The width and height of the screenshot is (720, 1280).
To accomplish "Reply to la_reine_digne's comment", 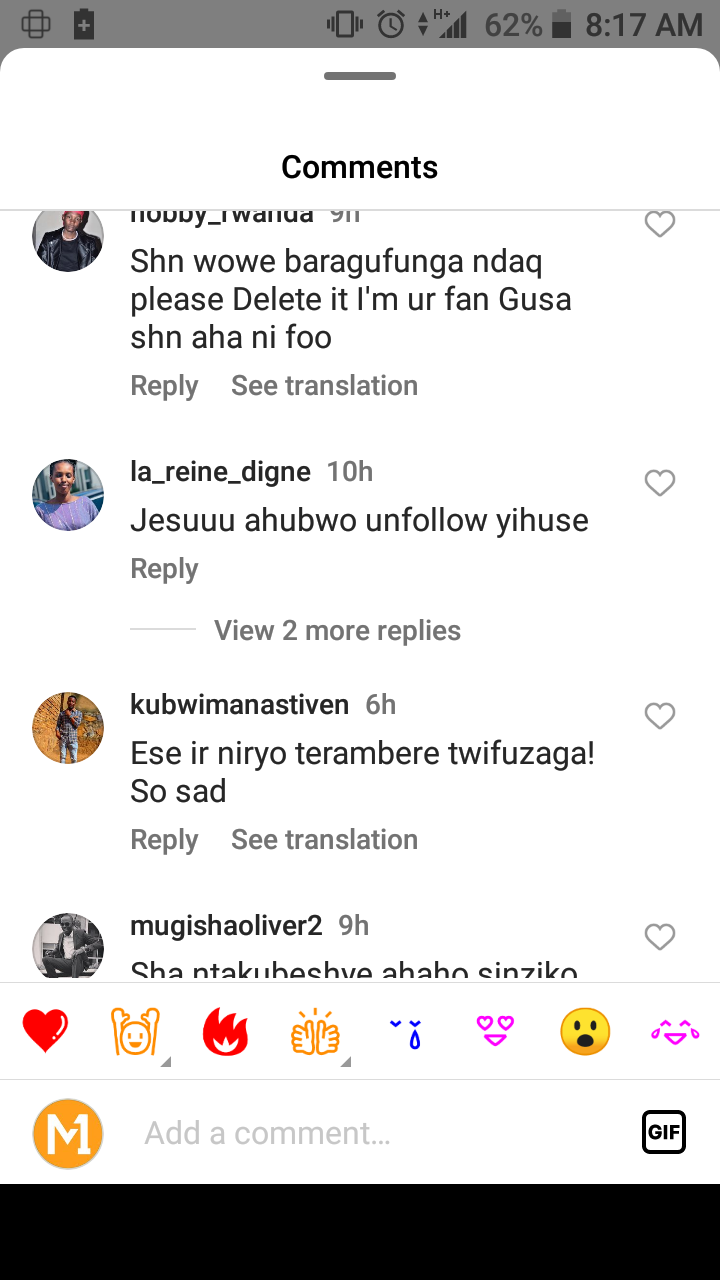I will pos(164,568).
